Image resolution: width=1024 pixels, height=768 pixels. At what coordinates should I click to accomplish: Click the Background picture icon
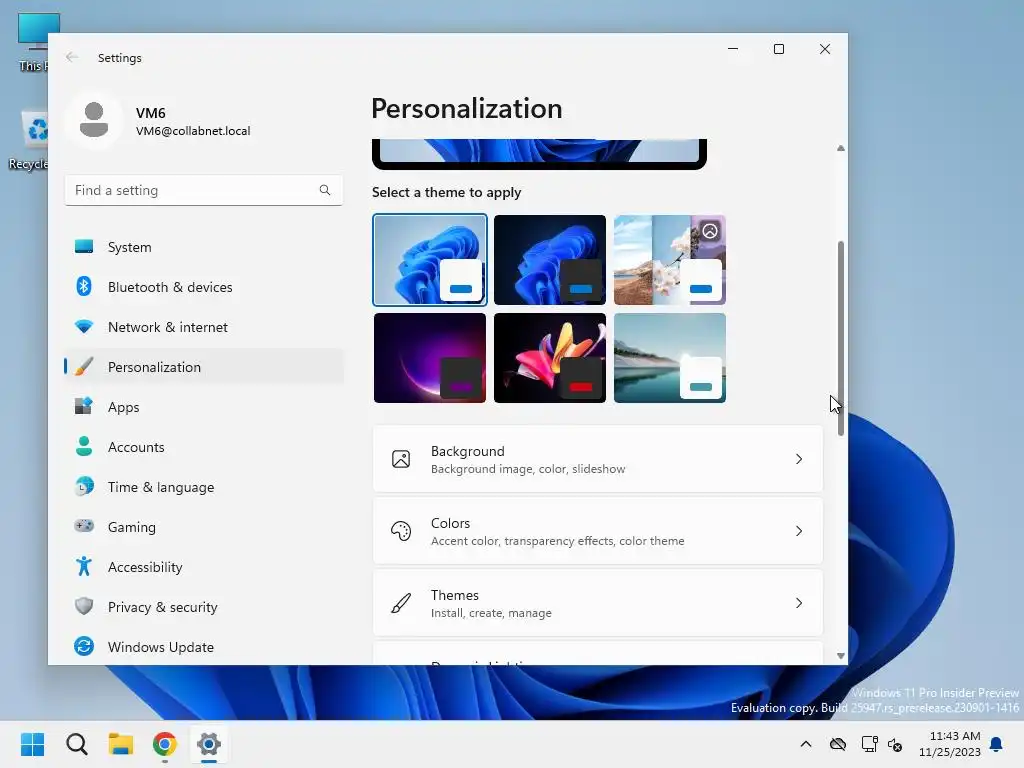point(401,459)
